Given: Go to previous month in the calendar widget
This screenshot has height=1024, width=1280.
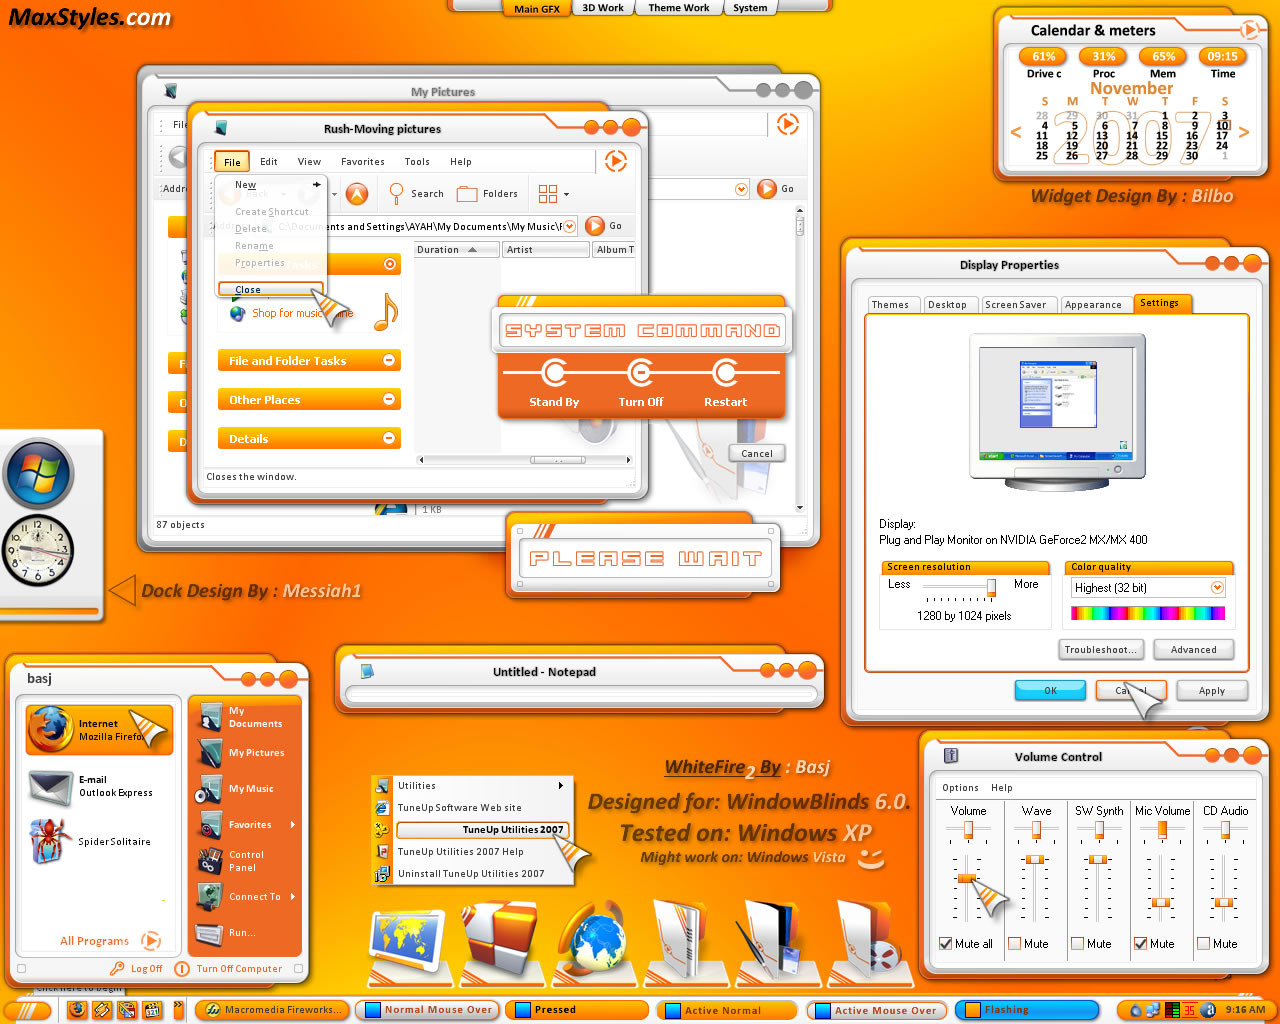Looking at the screenshot, I should (1016, 132).
